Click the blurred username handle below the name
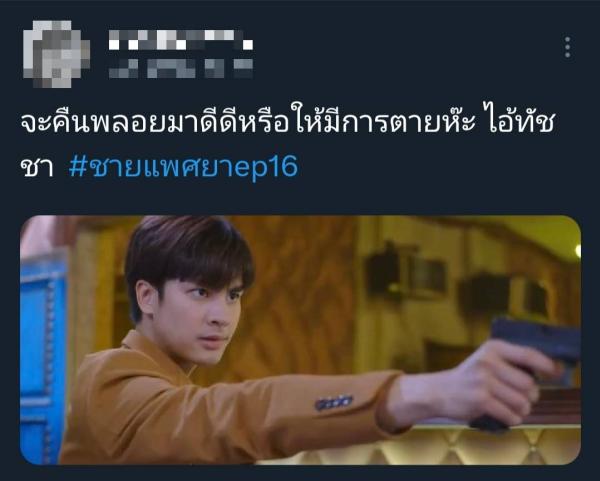Viewport: 600px width, 481px height. click(x=181, y=68)
